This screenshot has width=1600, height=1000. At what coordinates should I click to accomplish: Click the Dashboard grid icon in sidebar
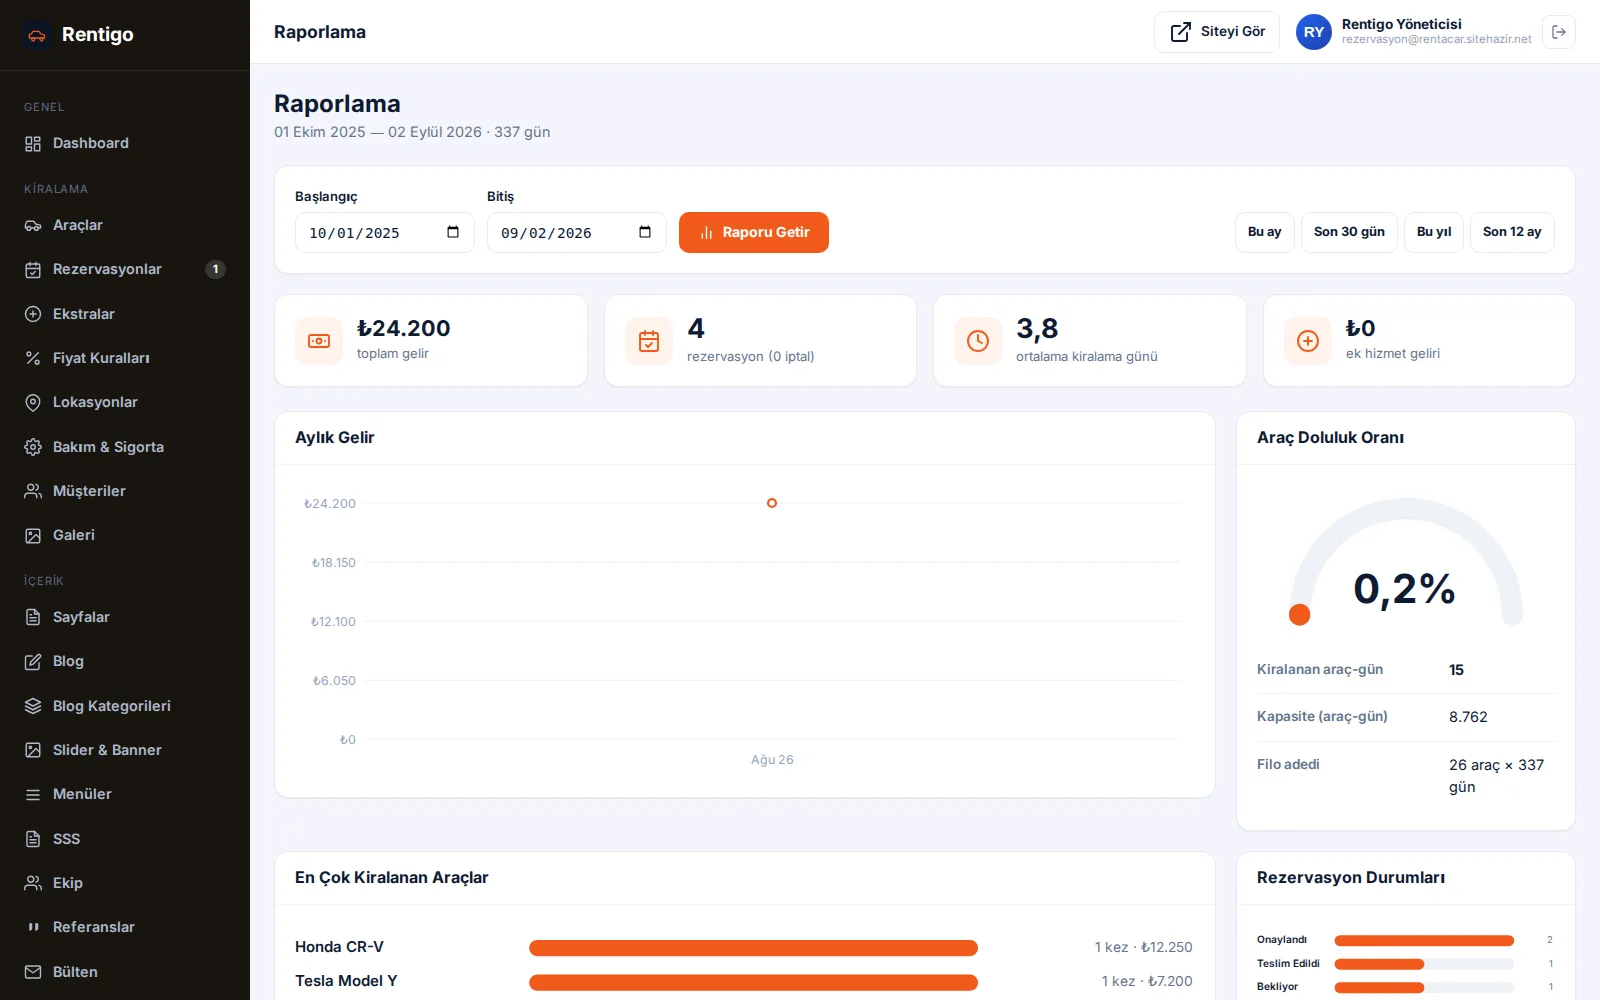coord(33,144)
